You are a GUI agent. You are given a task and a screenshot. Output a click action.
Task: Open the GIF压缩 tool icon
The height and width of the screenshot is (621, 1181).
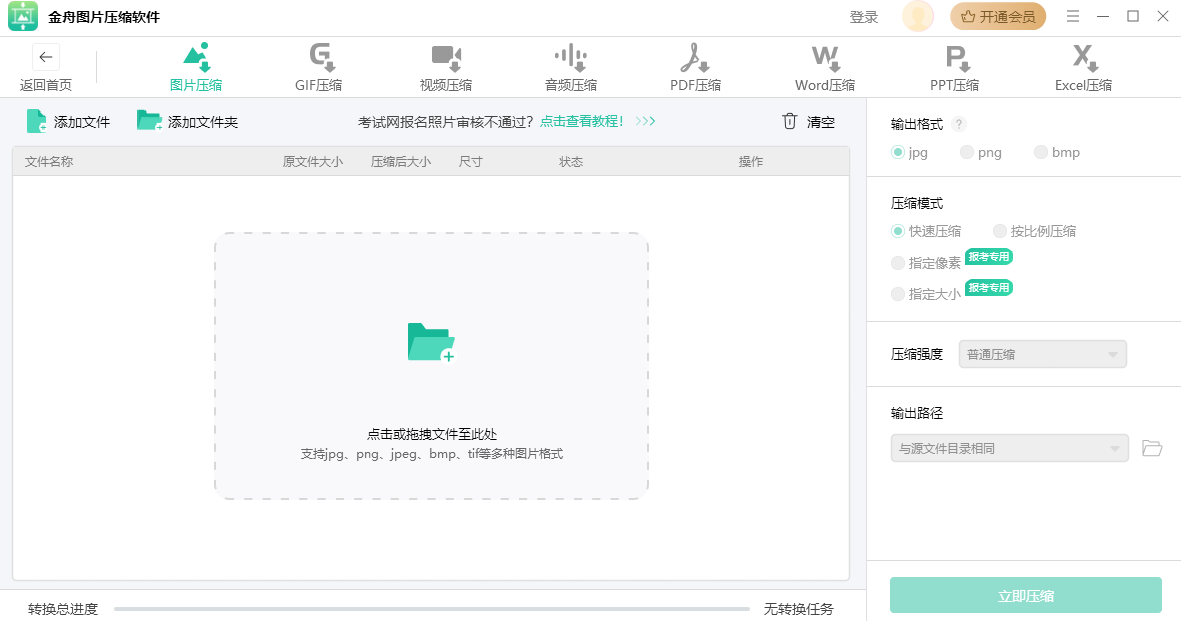pos(319,57)
